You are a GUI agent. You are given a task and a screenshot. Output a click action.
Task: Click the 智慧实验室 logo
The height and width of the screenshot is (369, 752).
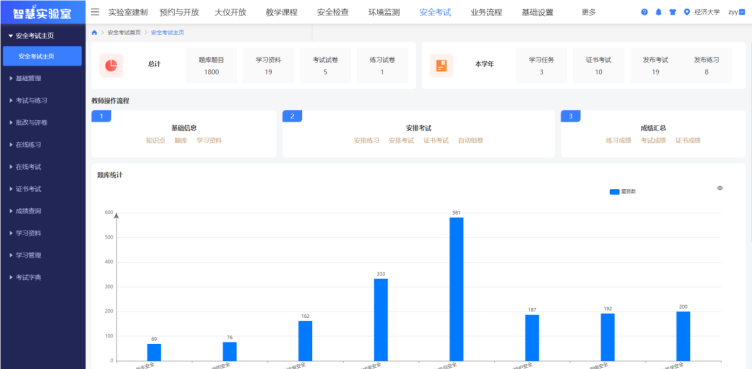coord(43,12)
